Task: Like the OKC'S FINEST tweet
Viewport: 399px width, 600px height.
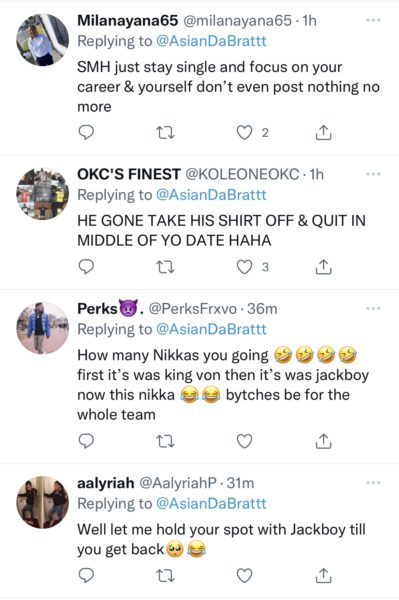Action: 244,267
